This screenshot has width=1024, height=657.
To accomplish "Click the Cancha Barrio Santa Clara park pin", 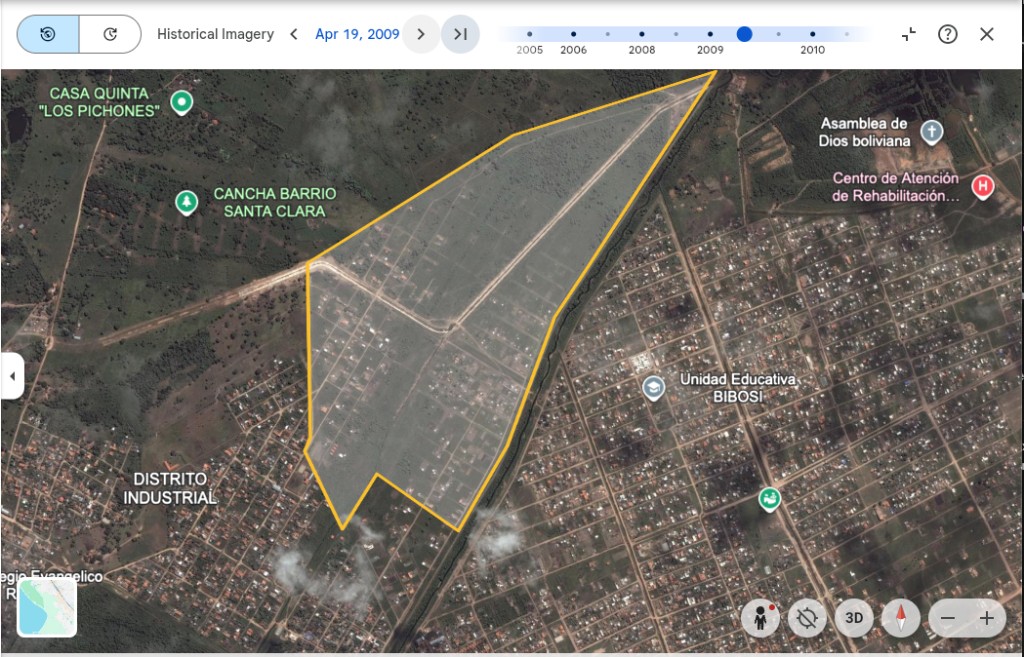I will (x=185, y=202).
